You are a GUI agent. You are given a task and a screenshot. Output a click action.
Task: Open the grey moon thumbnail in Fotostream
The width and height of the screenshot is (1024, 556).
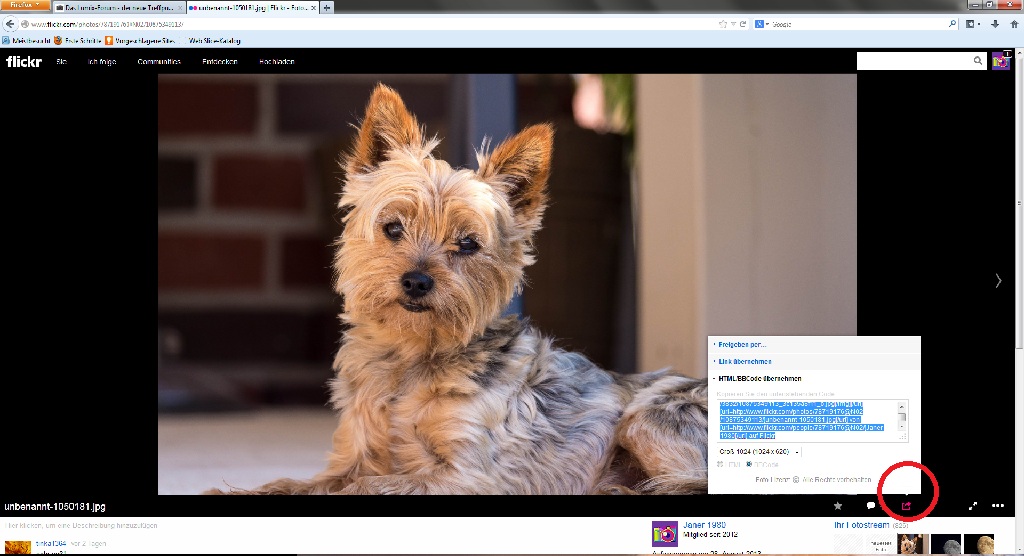(x=946, y=544)
